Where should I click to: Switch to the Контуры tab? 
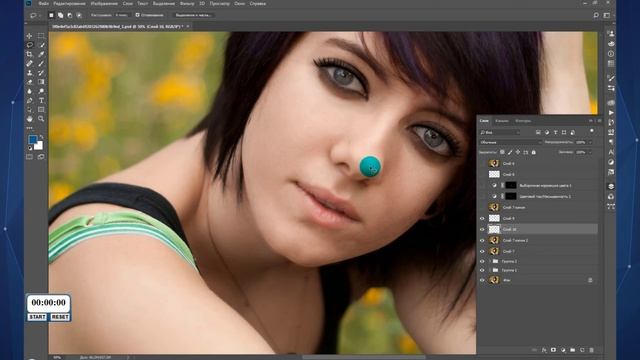523,121
